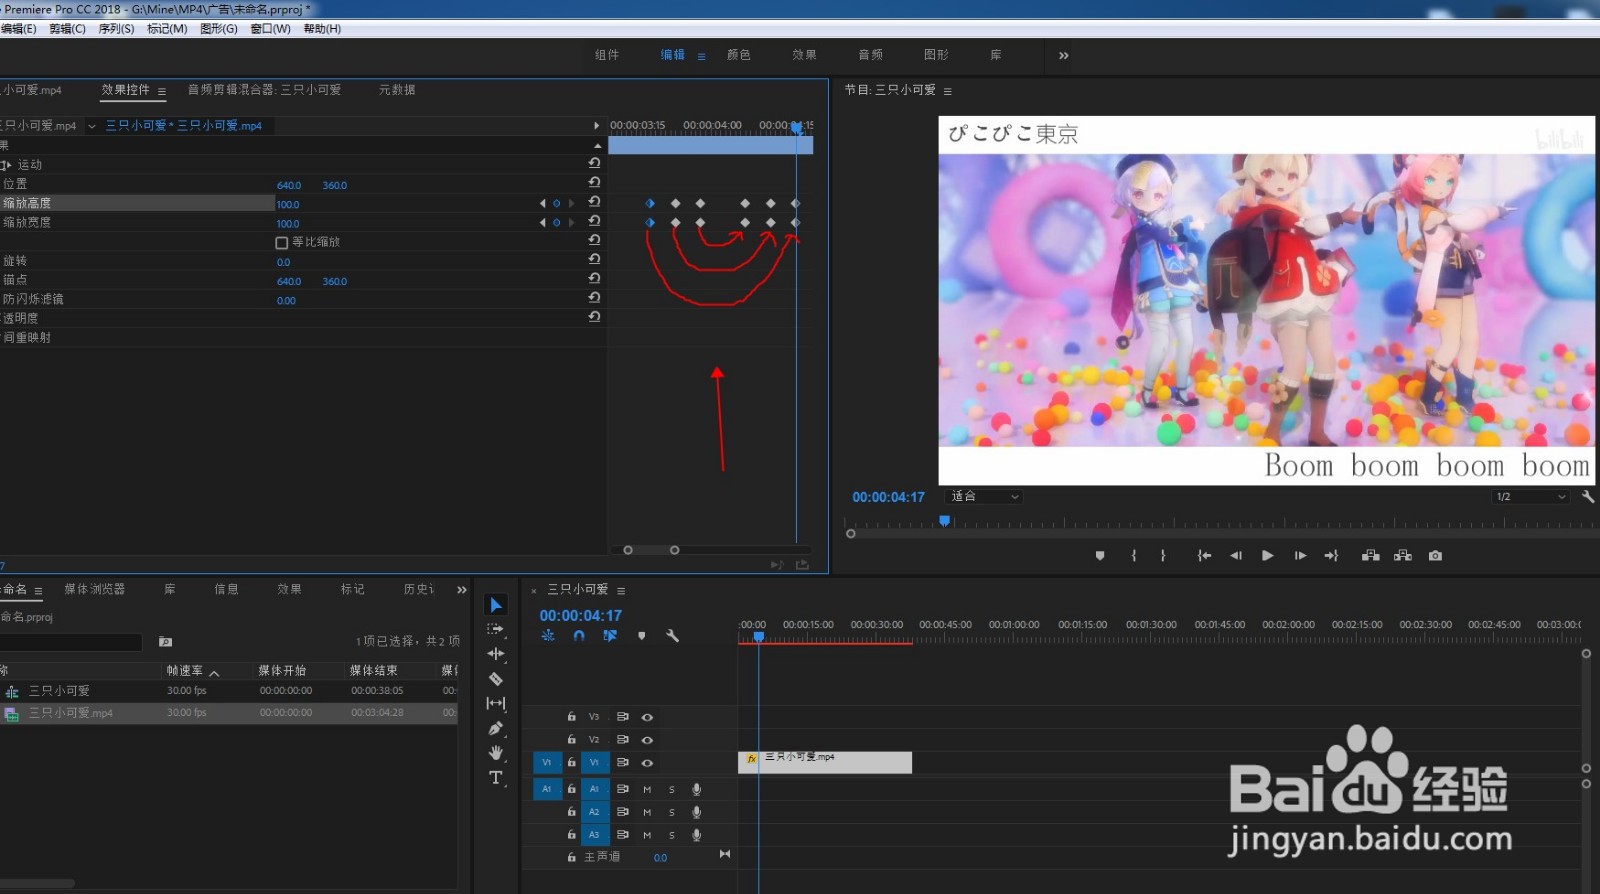Add keyframe for 缩放高度
This screenshot has height=894, width=1600.
coord(557,204)
